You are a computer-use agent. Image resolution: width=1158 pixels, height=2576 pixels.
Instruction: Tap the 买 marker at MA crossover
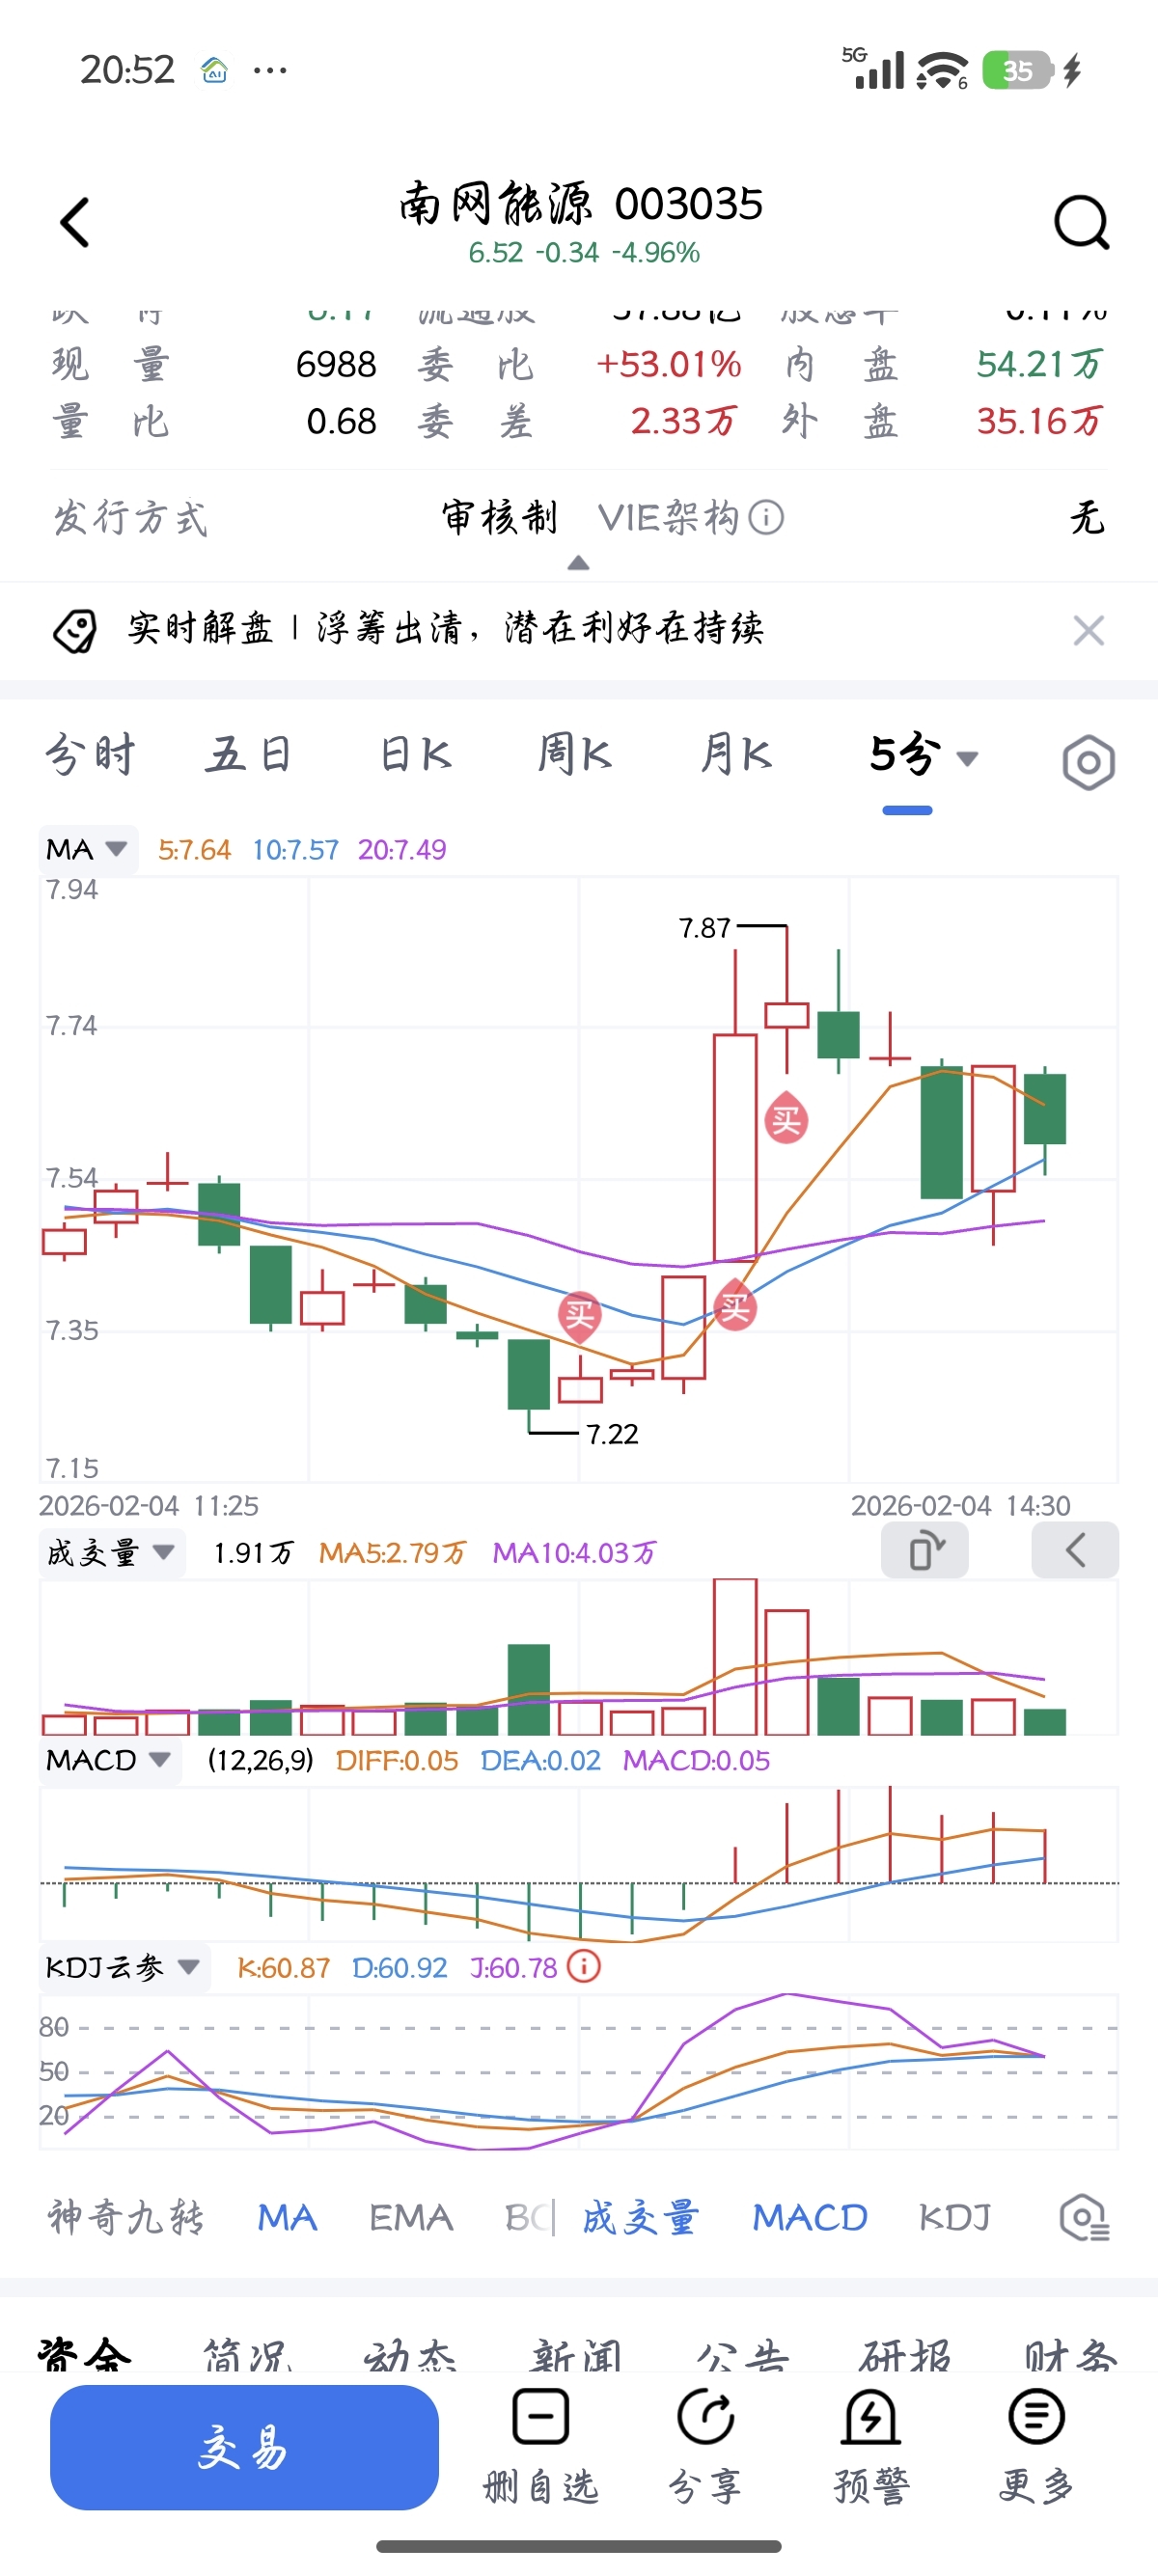tap(735, 1305)
